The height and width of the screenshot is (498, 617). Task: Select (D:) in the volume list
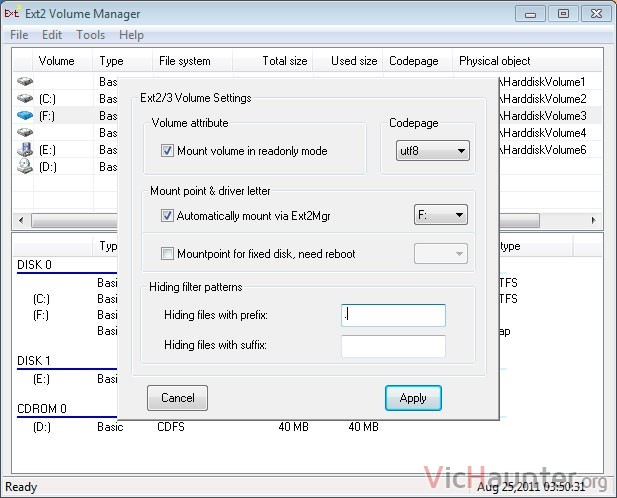pyautogui.click(x=48, y=167)
